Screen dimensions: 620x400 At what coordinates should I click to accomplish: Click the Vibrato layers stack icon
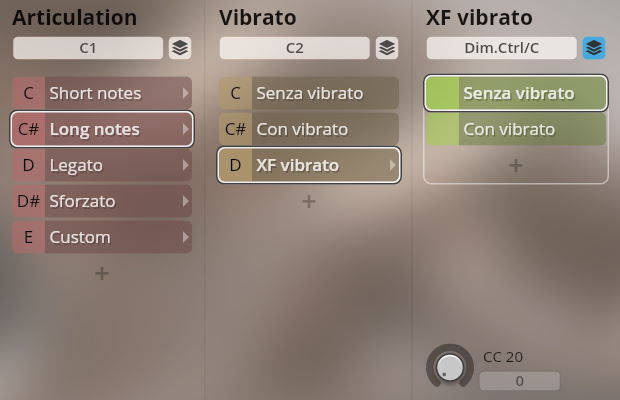tap(387, 47)
